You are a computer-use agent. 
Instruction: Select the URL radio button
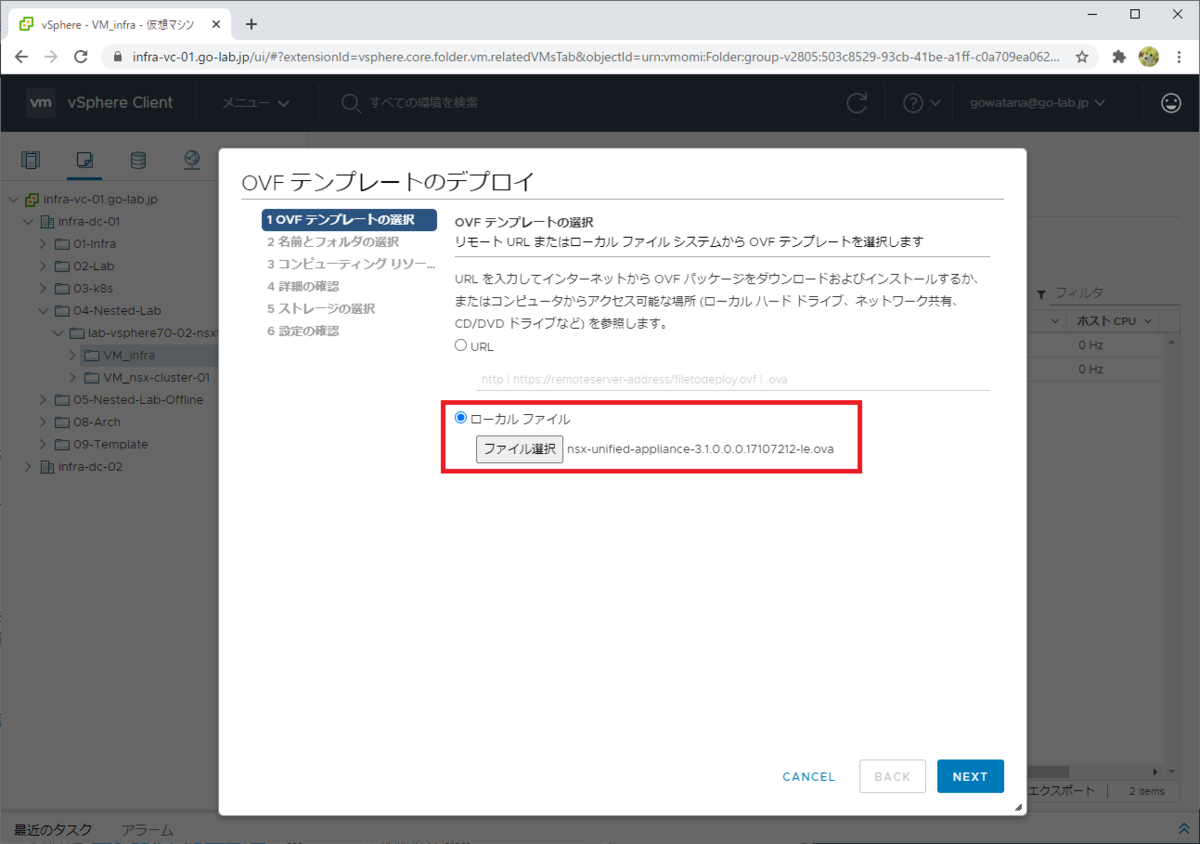(x=461, y=345)
